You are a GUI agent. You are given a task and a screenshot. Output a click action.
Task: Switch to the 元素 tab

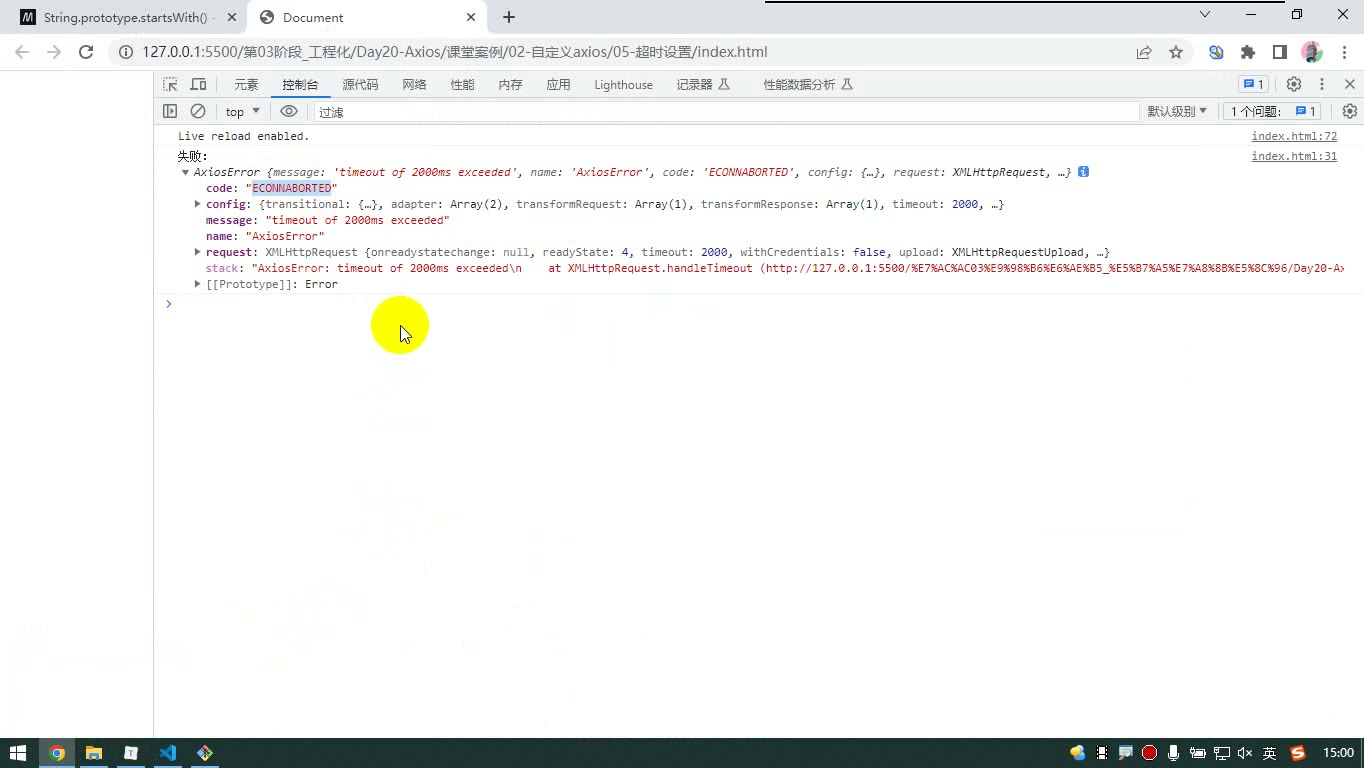click(246, 85)
